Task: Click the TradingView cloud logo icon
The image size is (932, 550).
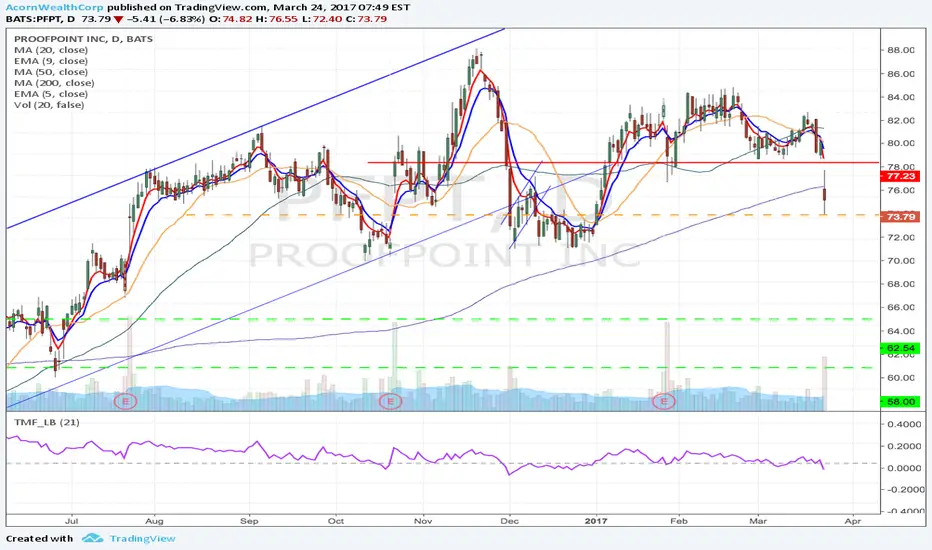Action: click(x=92, y=538)
